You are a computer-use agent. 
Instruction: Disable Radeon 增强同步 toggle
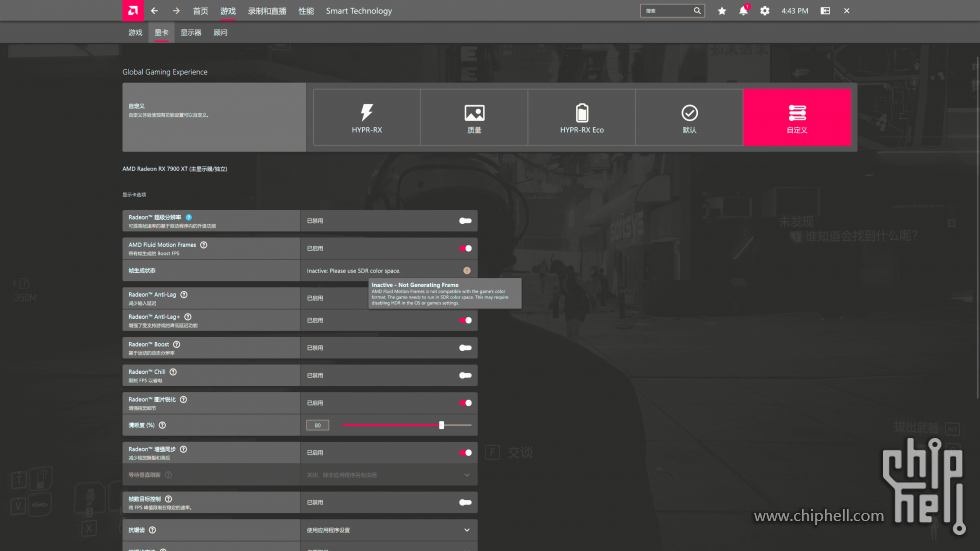tap(465, 452)
